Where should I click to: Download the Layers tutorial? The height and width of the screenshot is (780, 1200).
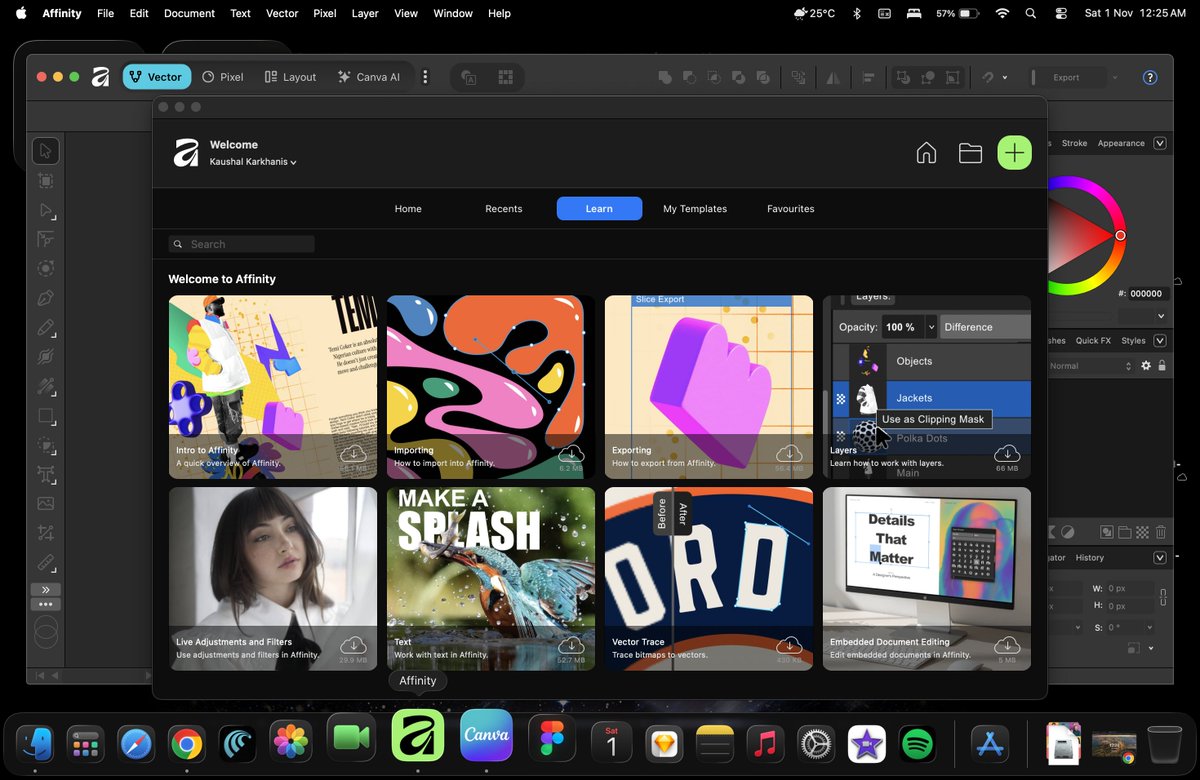tap(1007, 453)
